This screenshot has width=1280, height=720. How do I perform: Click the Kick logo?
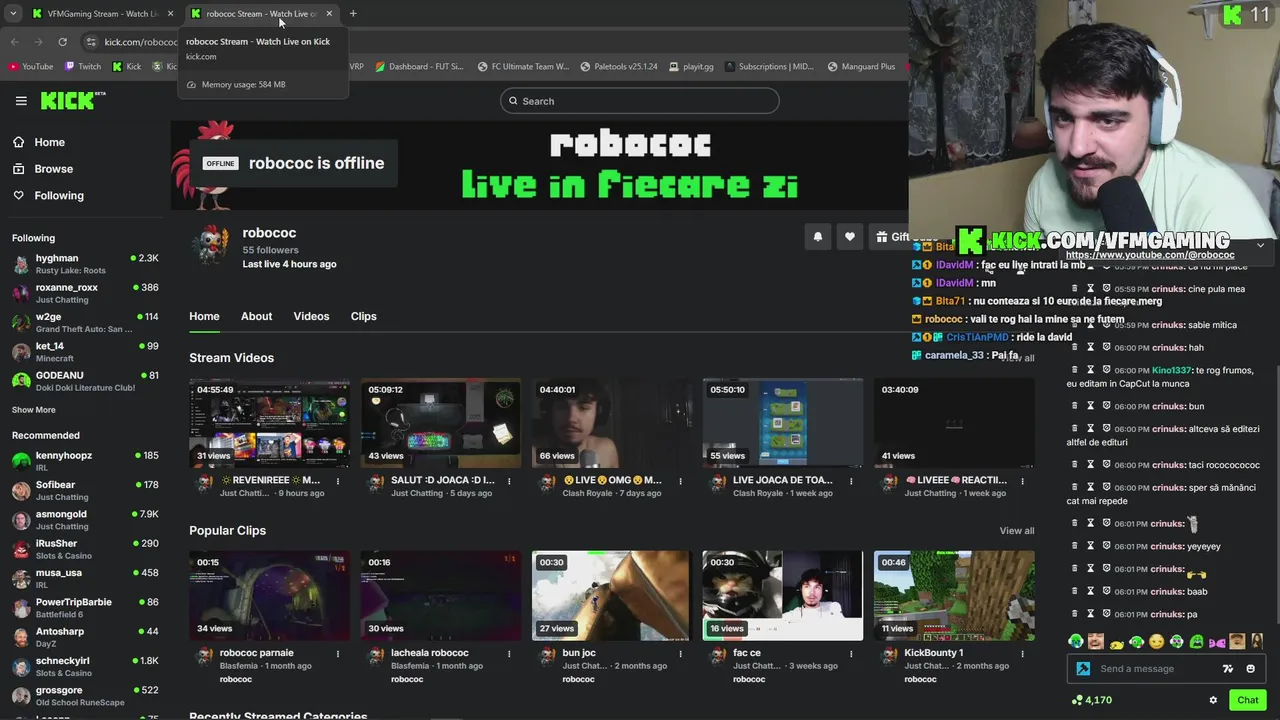[x=72, y=100]
